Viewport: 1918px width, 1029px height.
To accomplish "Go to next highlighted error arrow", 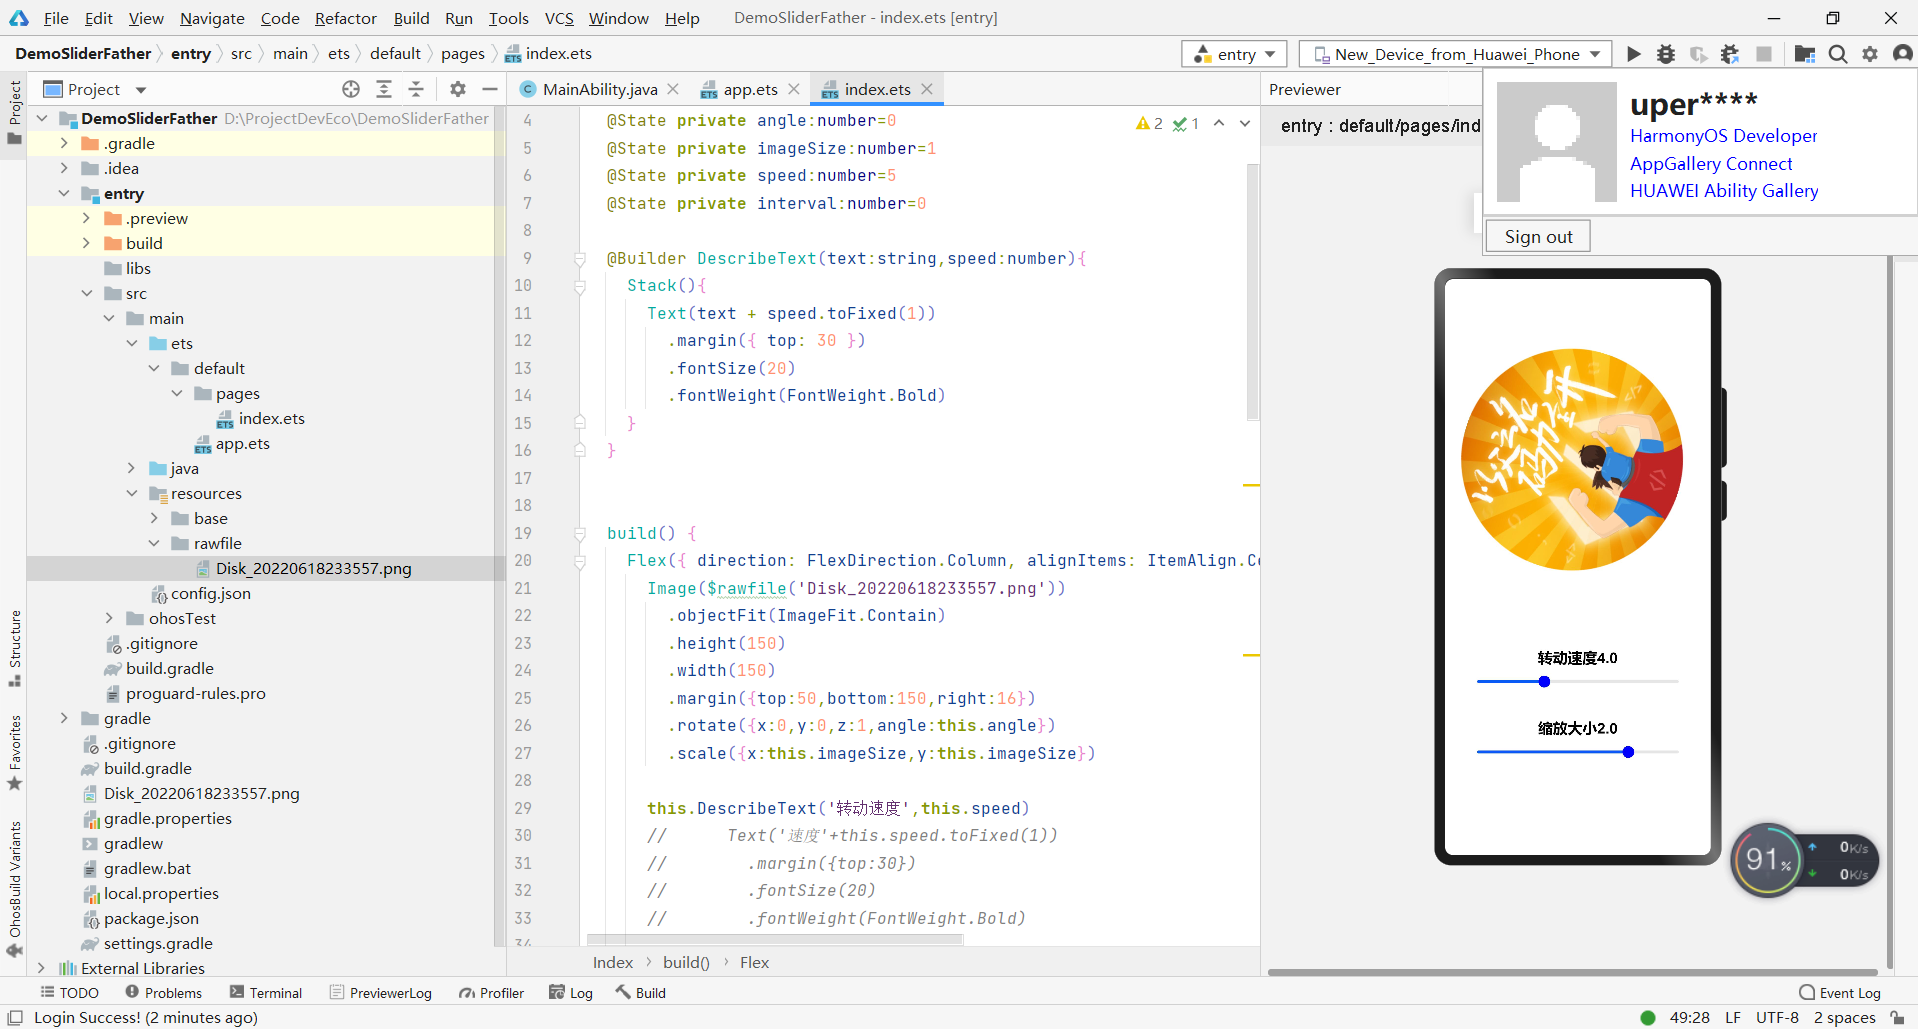I will pyautogui.click(x=1245, y=123).
